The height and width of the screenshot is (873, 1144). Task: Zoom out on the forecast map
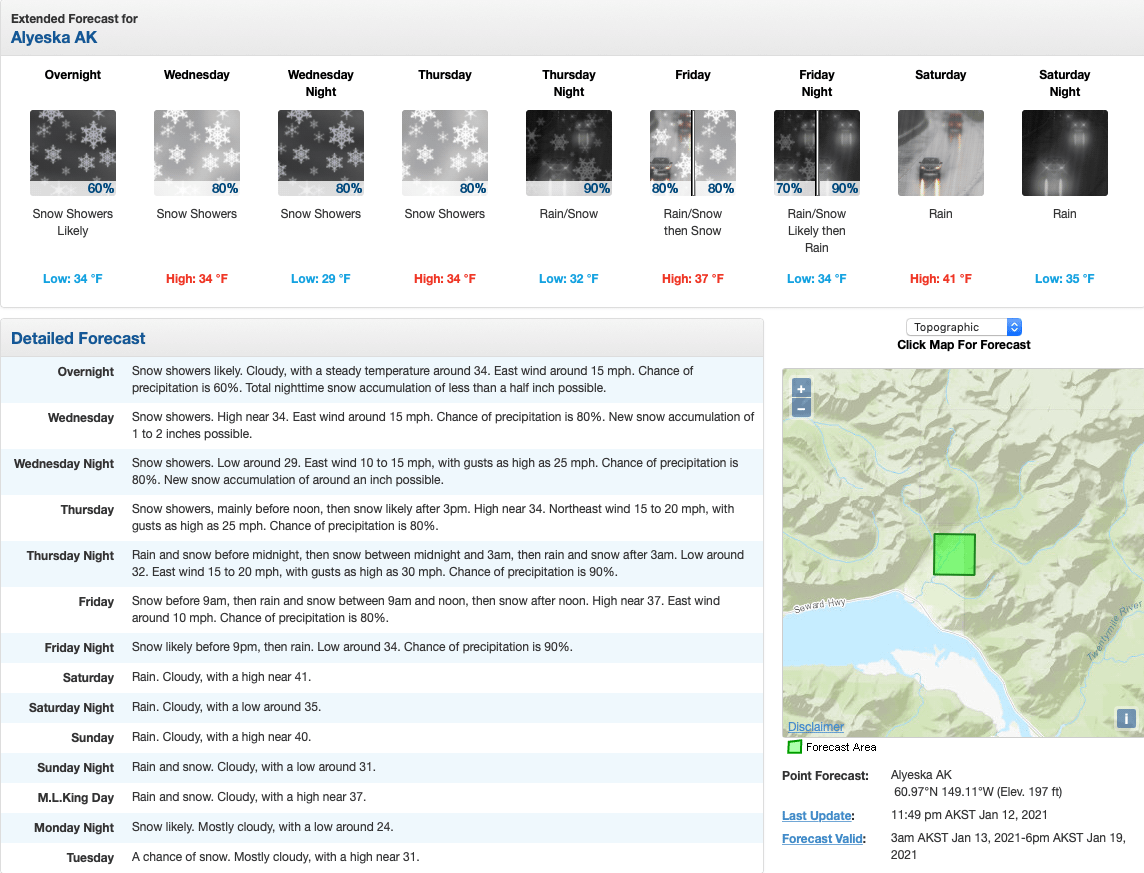(801, 408)
